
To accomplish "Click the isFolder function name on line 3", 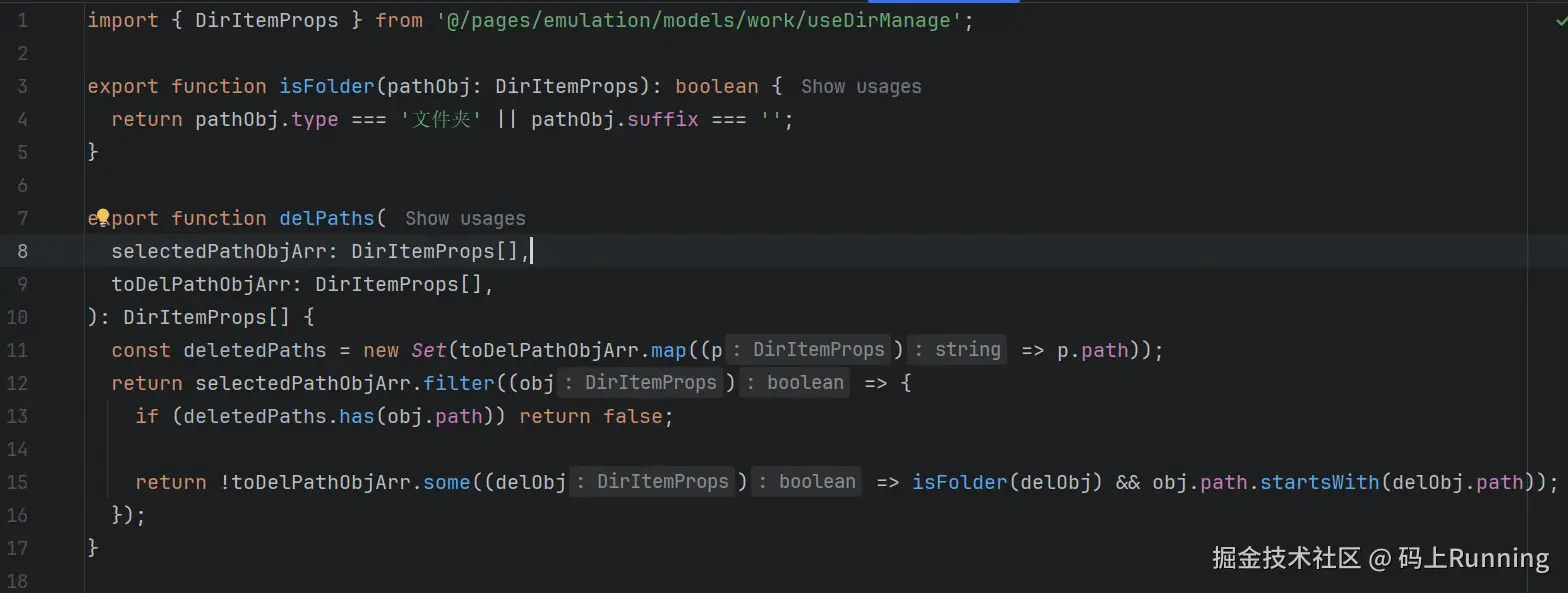I will (327, 86).
